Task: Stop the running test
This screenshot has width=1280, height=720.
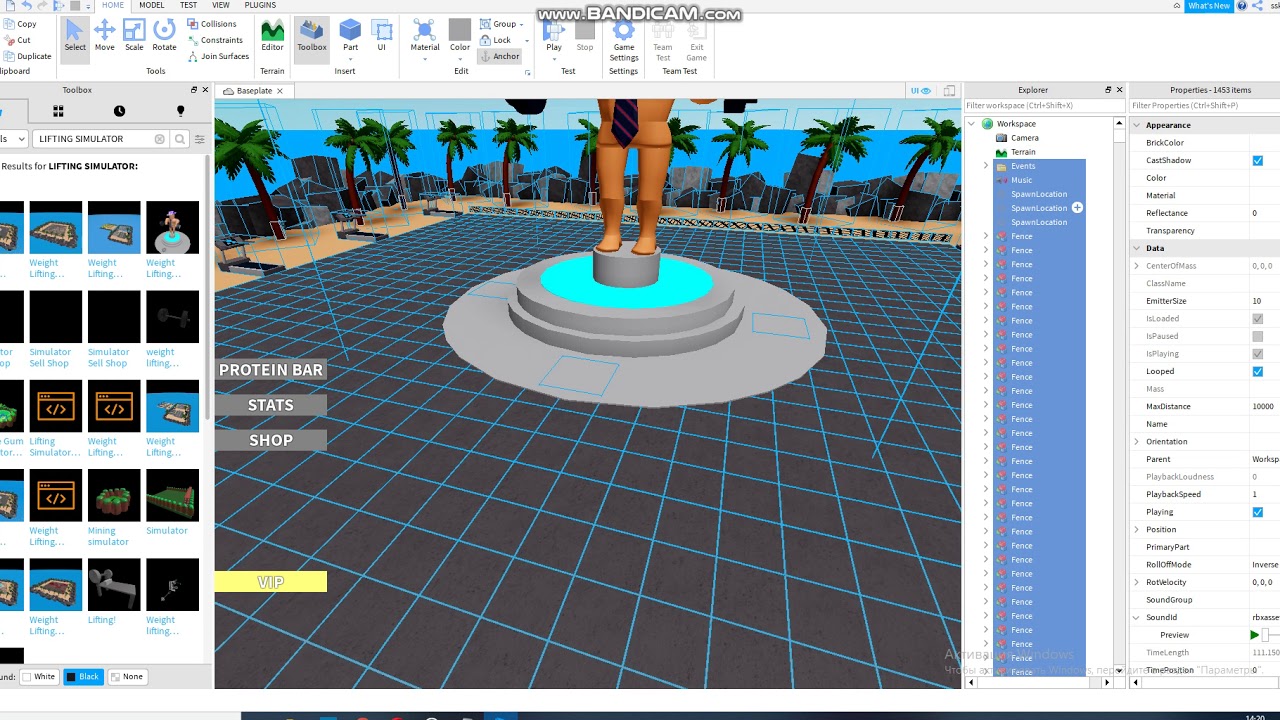Action: (585, 36)
